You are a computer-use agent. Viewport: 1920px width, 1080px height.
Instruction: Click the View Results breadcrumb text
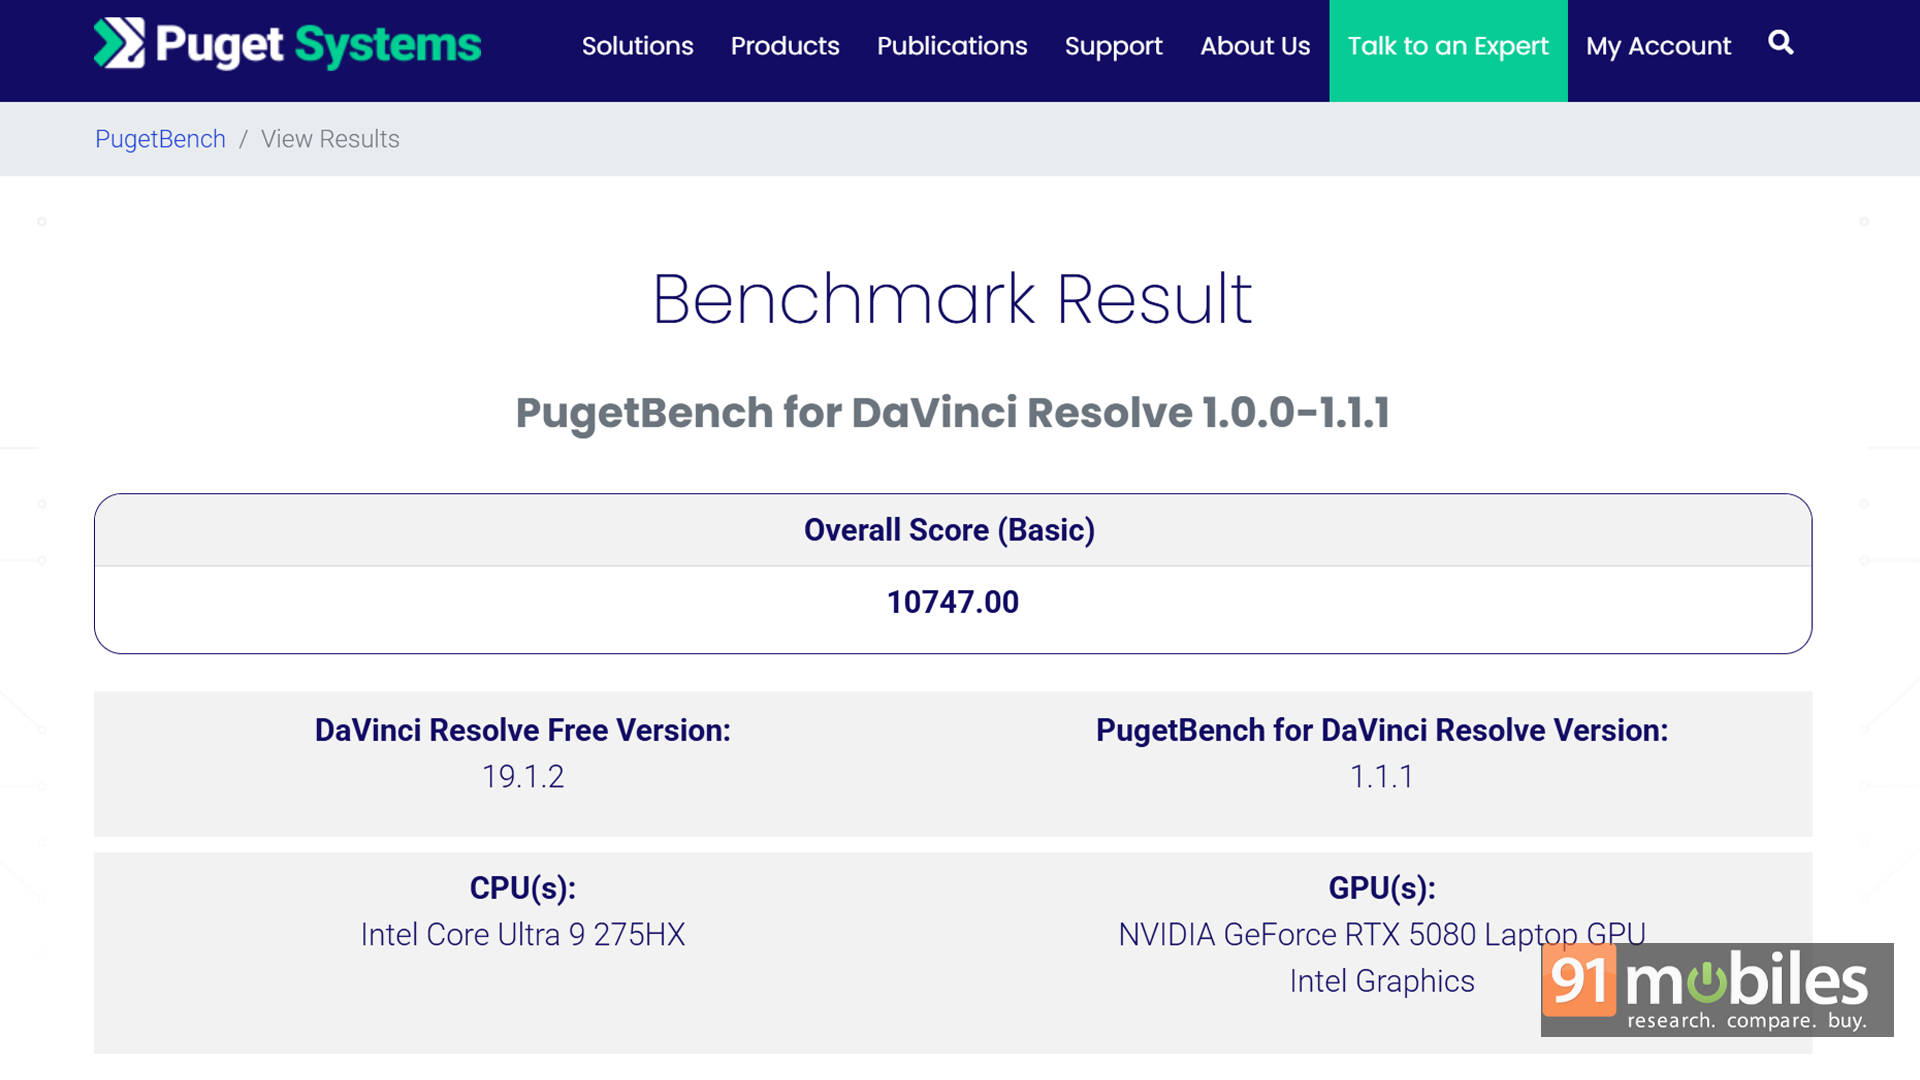[x=330, y=139]
